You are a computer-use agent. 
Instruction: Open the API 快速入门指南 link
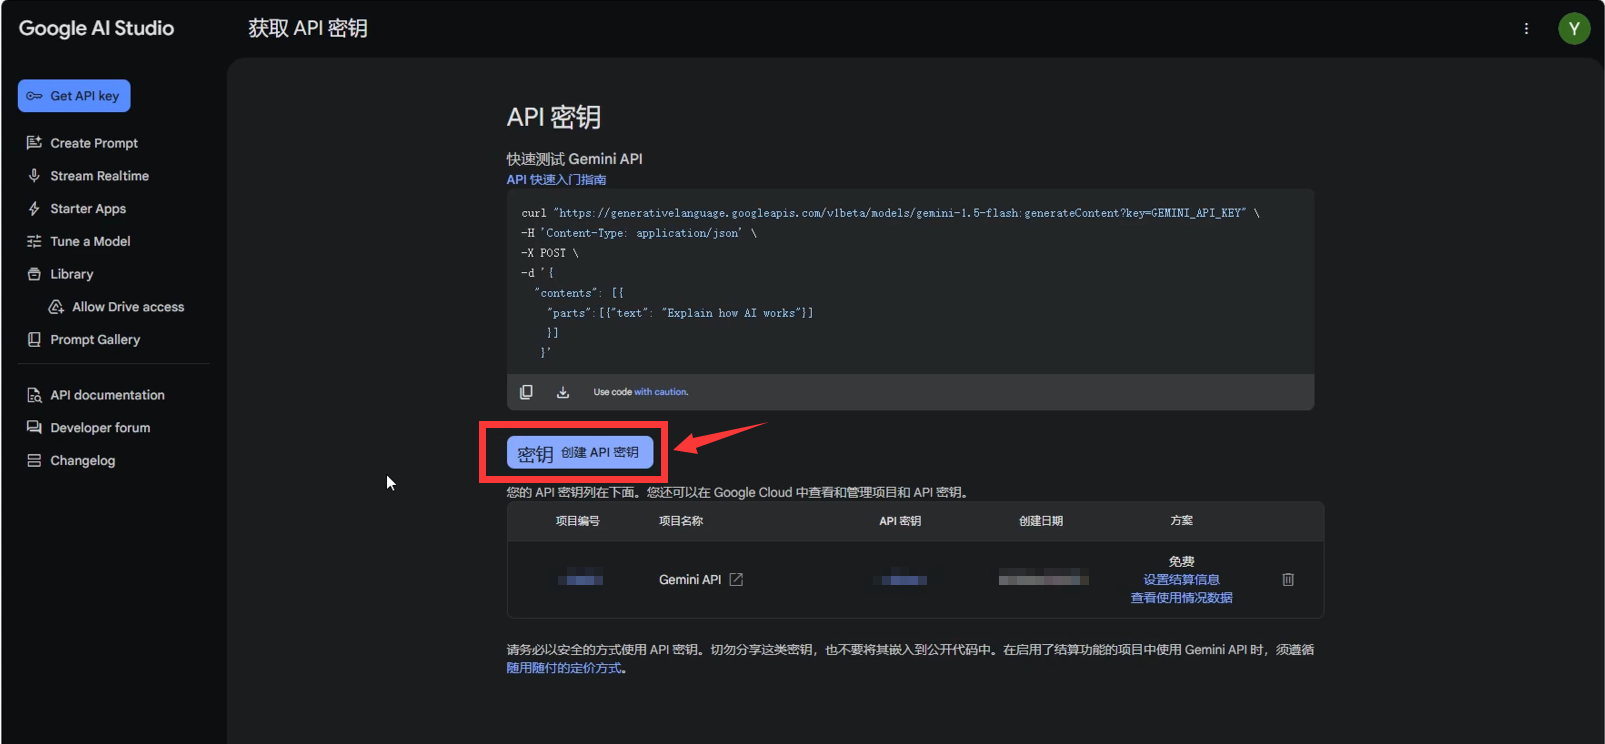point(556,180)
